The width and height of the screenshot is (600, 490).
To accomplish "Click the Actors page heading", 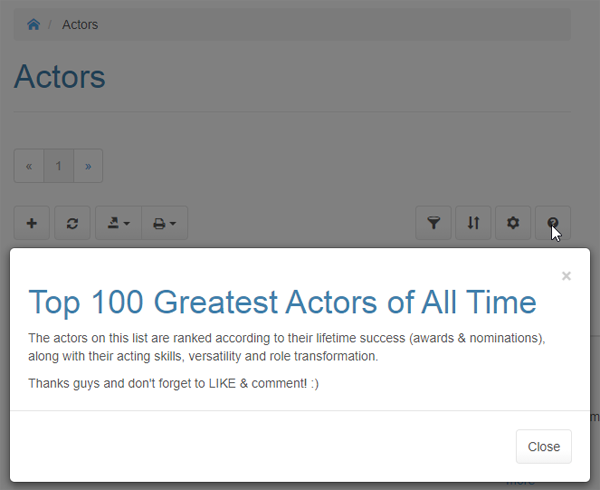I will [60, 77].
